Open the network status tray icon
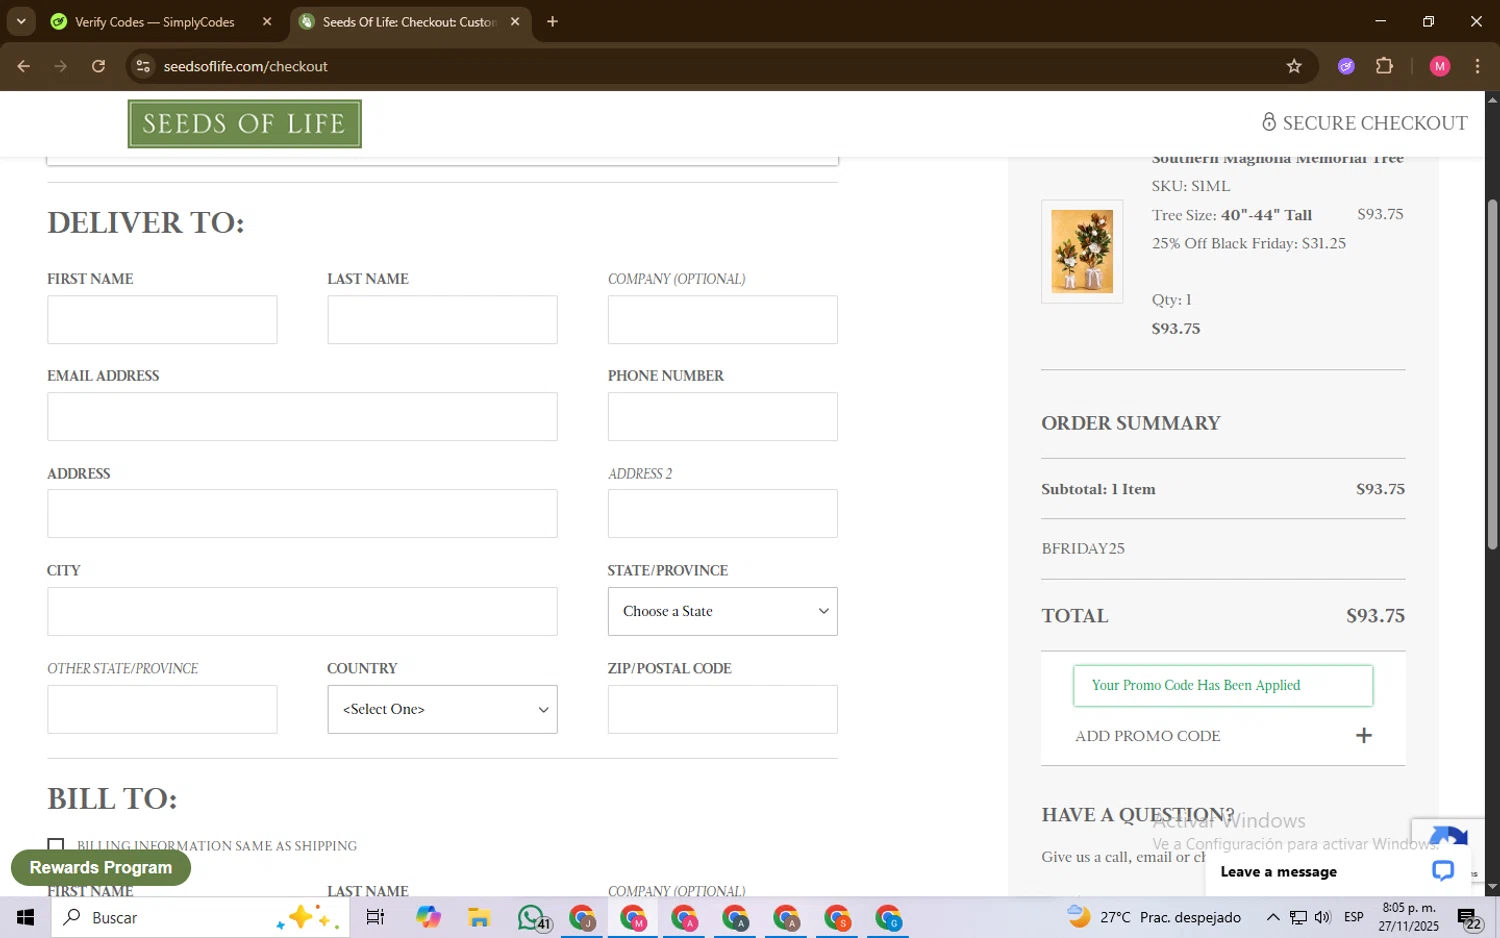Image resolution: width=1500 pixels, height=938 pixels. tap(1298, 918)
